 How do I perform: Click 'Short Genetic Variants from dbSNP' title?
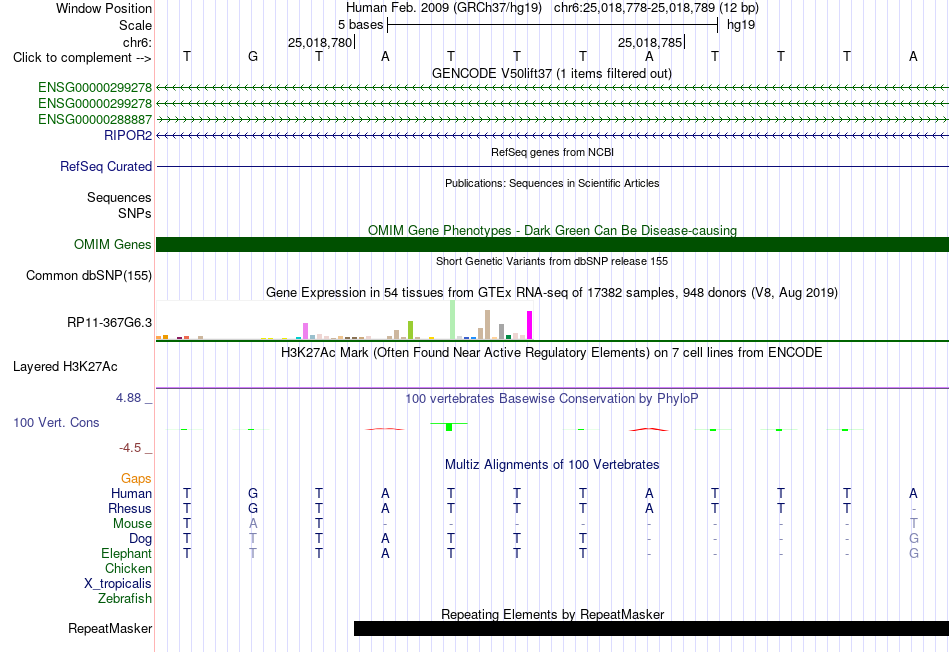pos(552,261)
